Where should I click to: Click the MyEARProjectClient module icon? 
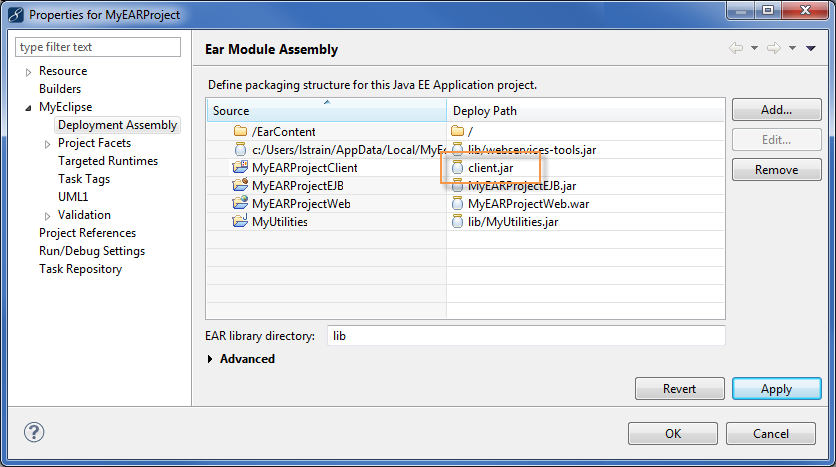coord(240,168)
